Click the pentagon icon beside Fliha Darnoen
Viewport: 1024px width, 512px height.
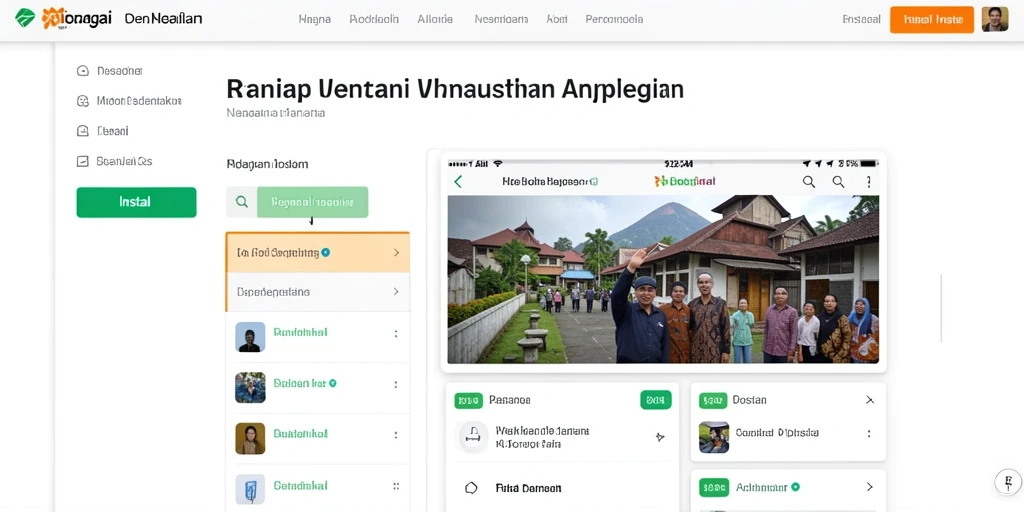(471, 488)
